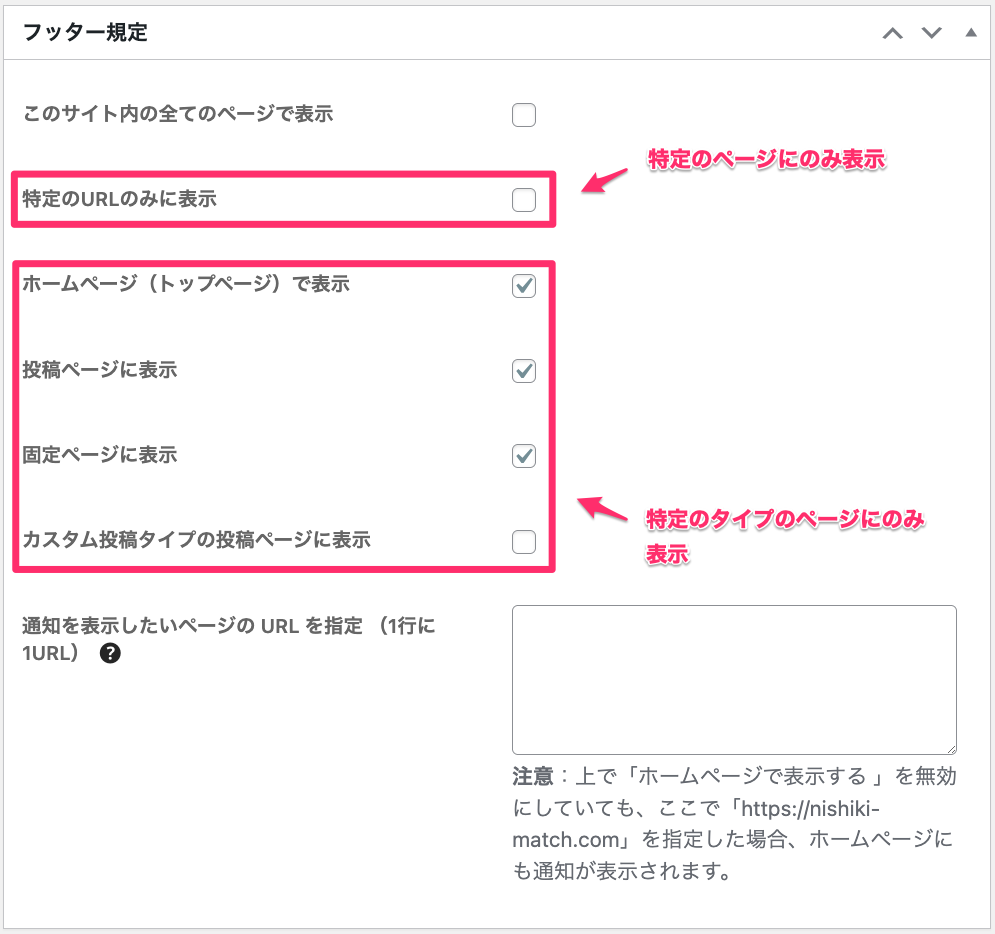Untick the 固定ページに表示 checkbox
Viewport: 995px width, 934px height.
[x=524, y=456]
